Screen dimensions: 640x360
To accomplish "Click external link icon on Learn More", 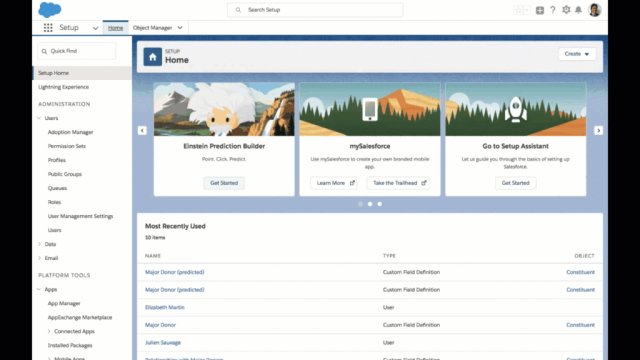I will pos(352,183).
